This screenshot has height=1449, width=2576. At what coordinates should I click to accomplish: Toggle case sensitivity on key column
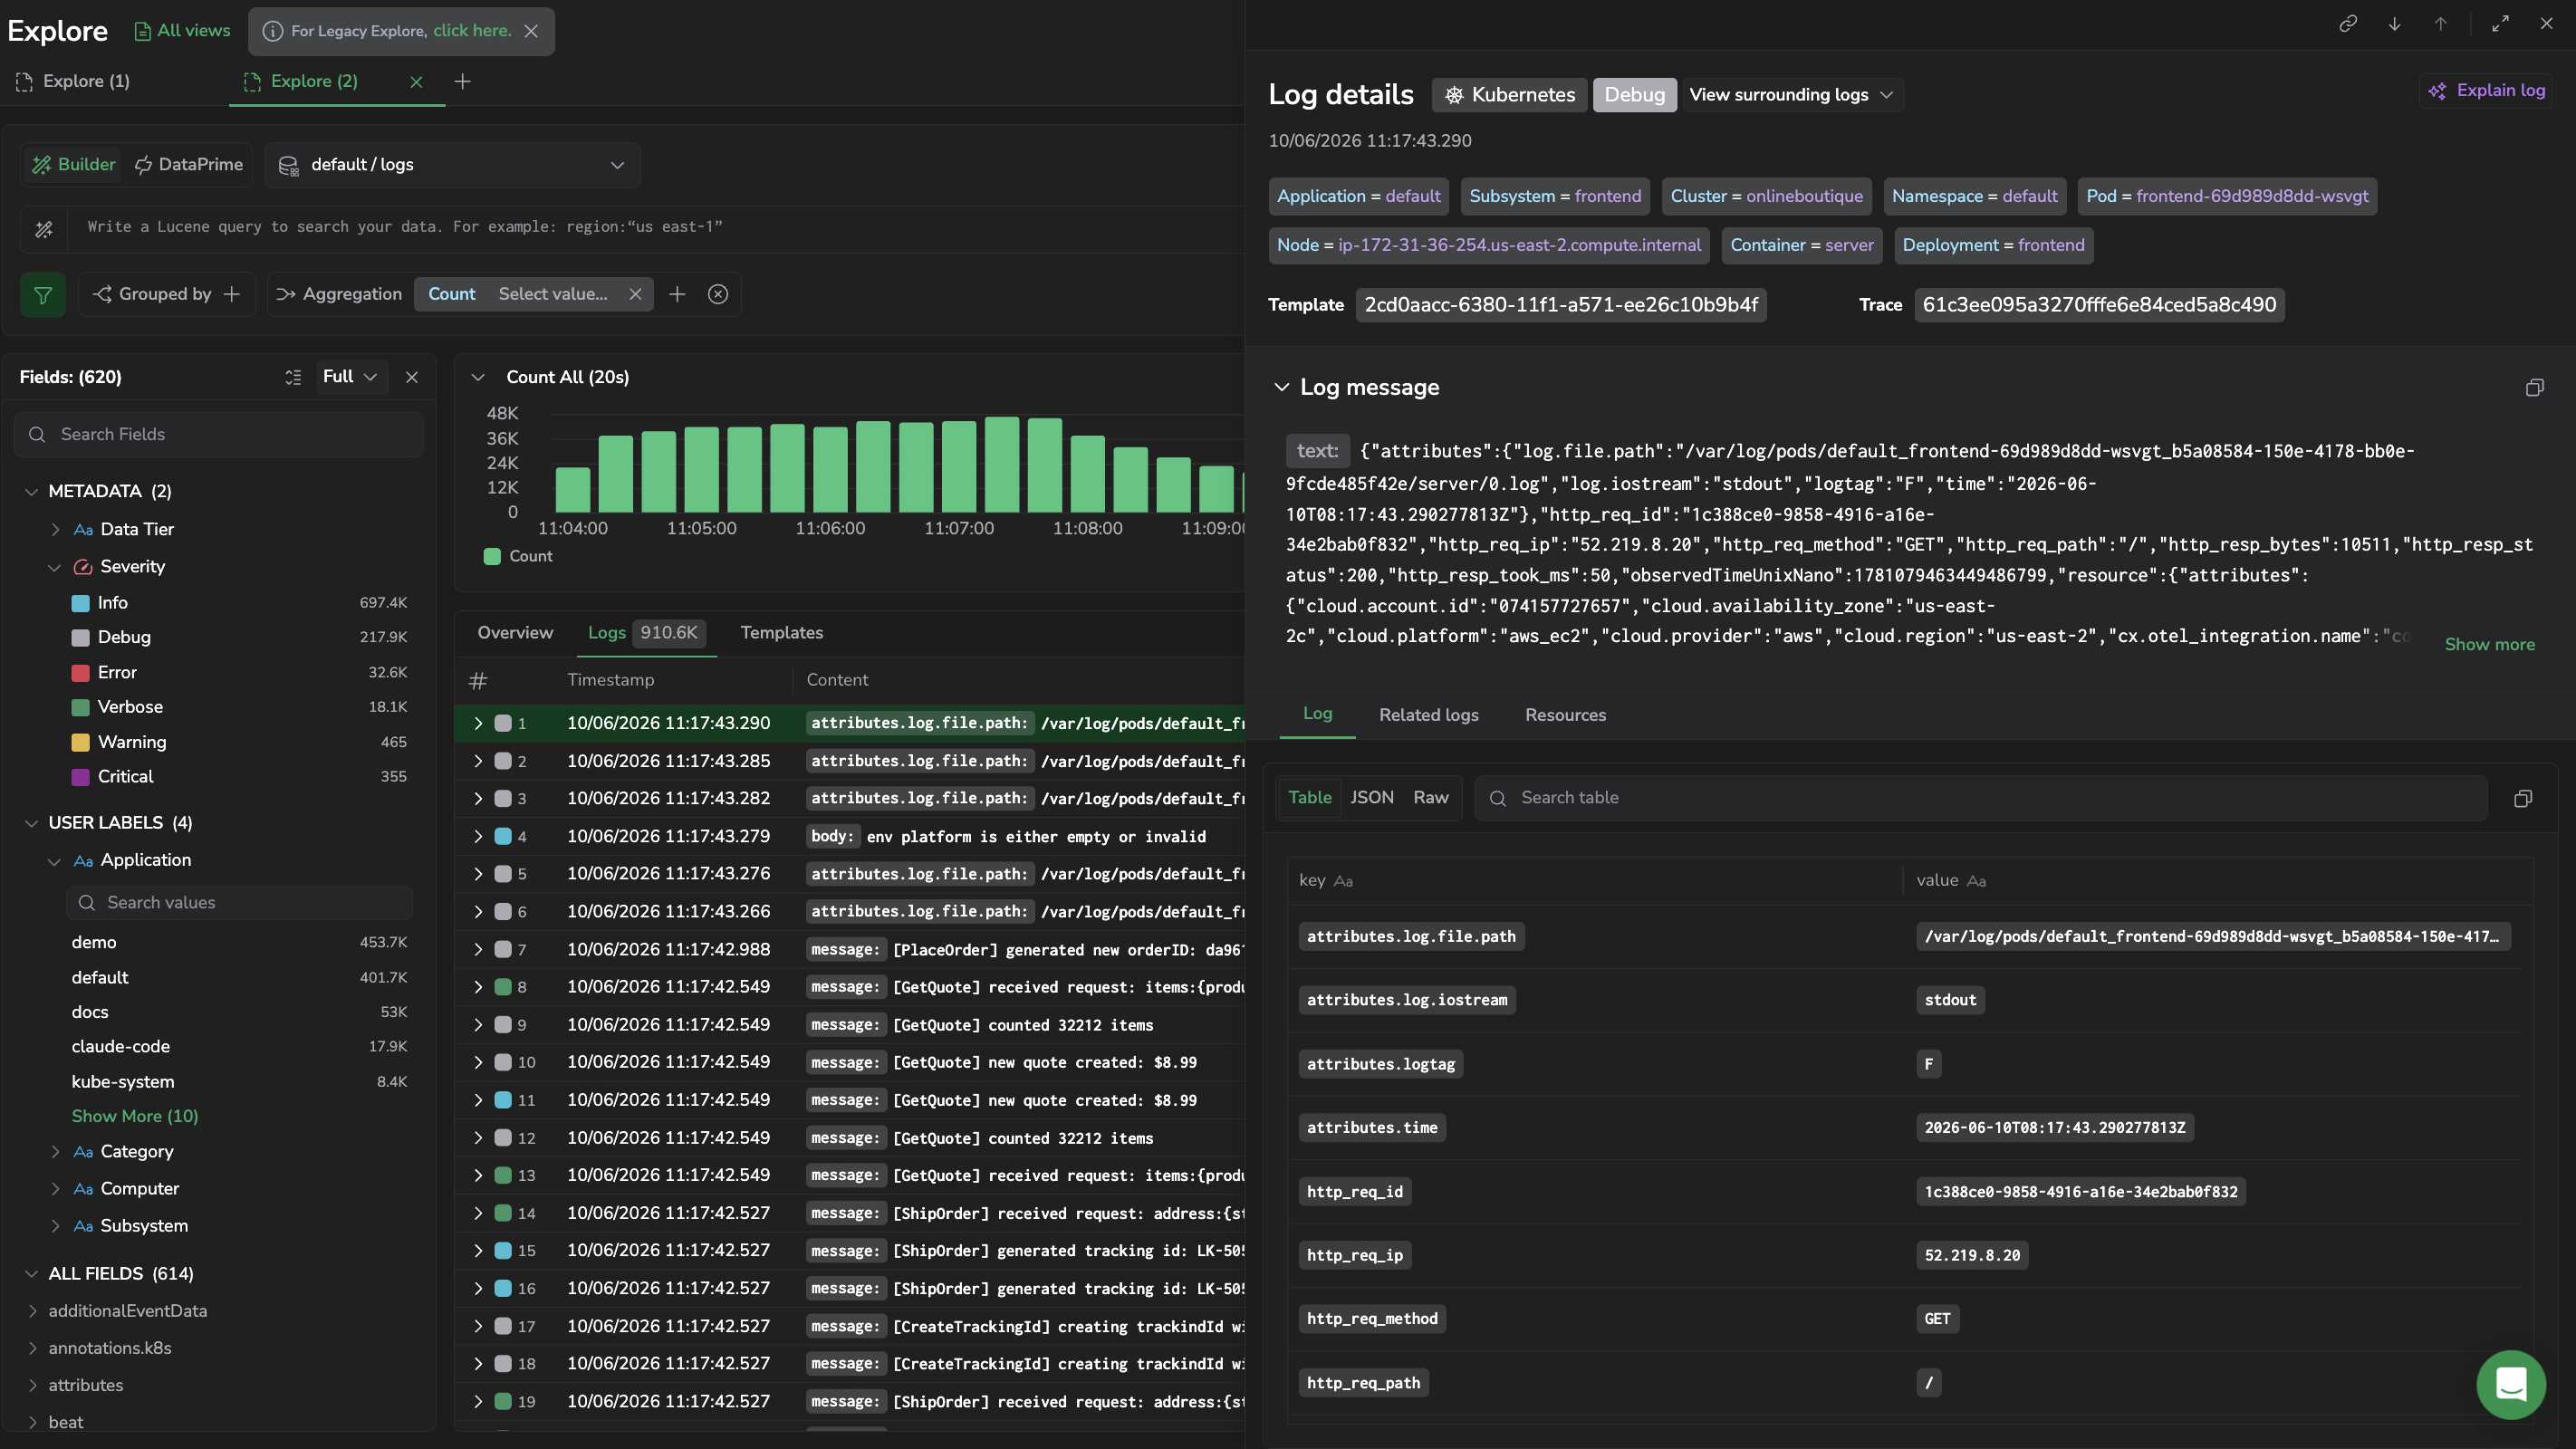pos(1343,881)
